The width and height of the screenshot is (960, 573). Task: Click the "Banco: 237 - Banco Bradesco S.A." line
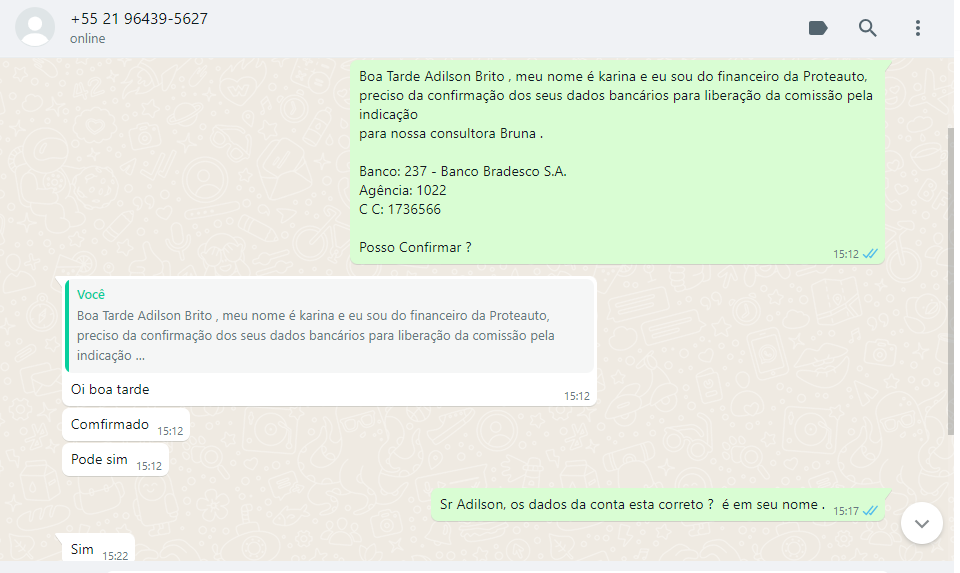pos(462,171)
